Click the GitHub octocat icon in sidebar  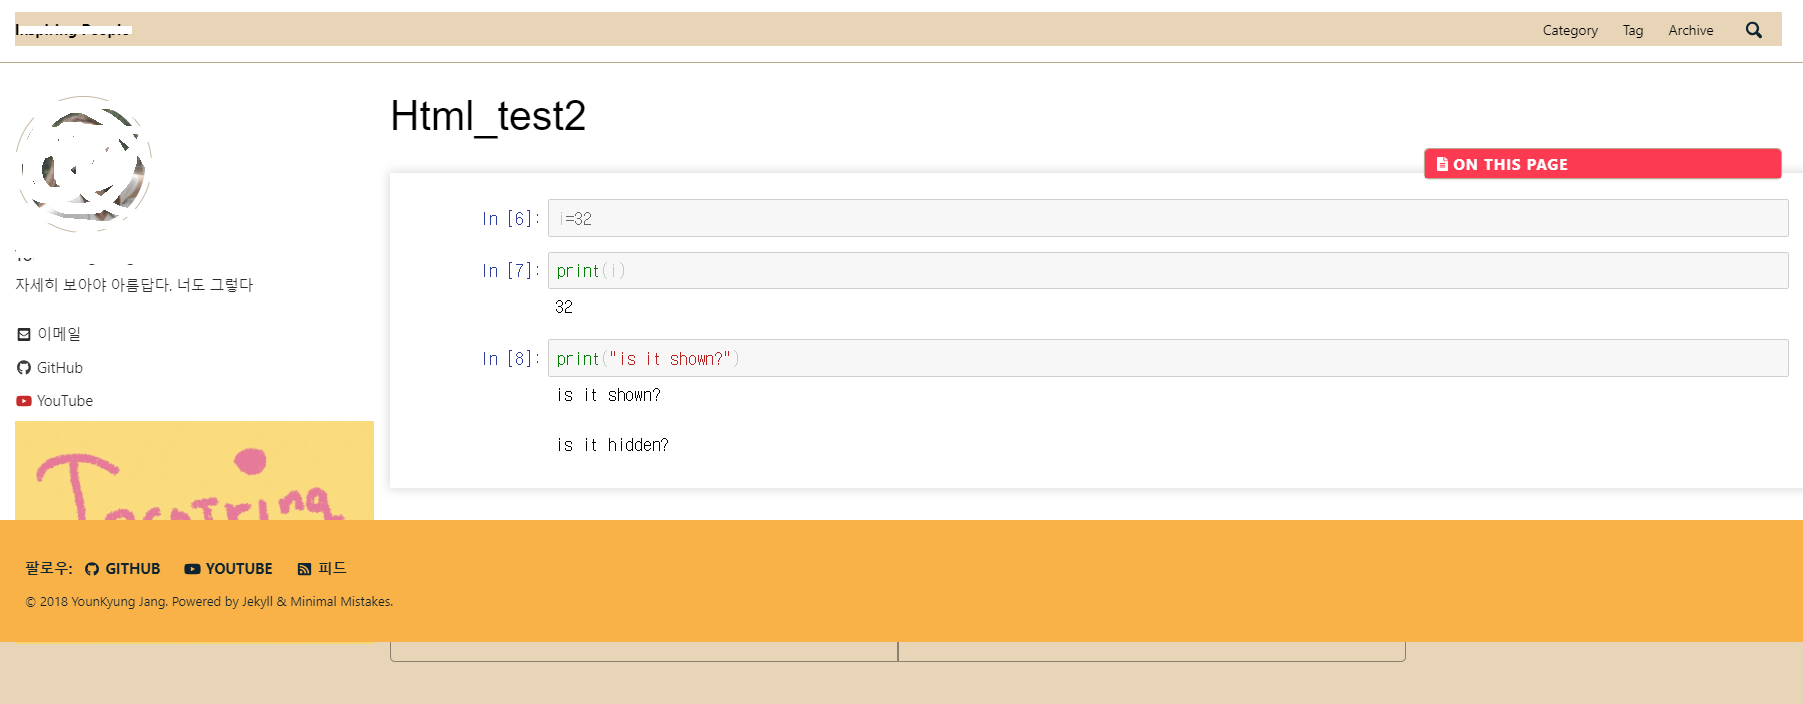[24, 368]
